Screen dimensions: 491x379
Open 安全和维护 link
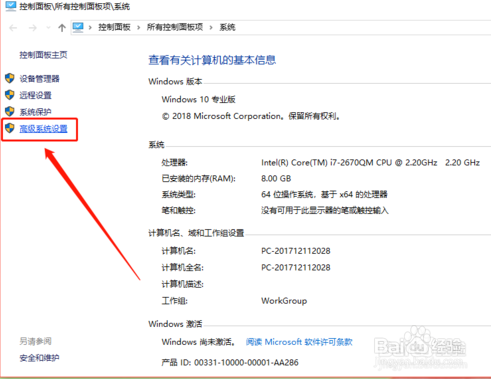coord(39,358)
